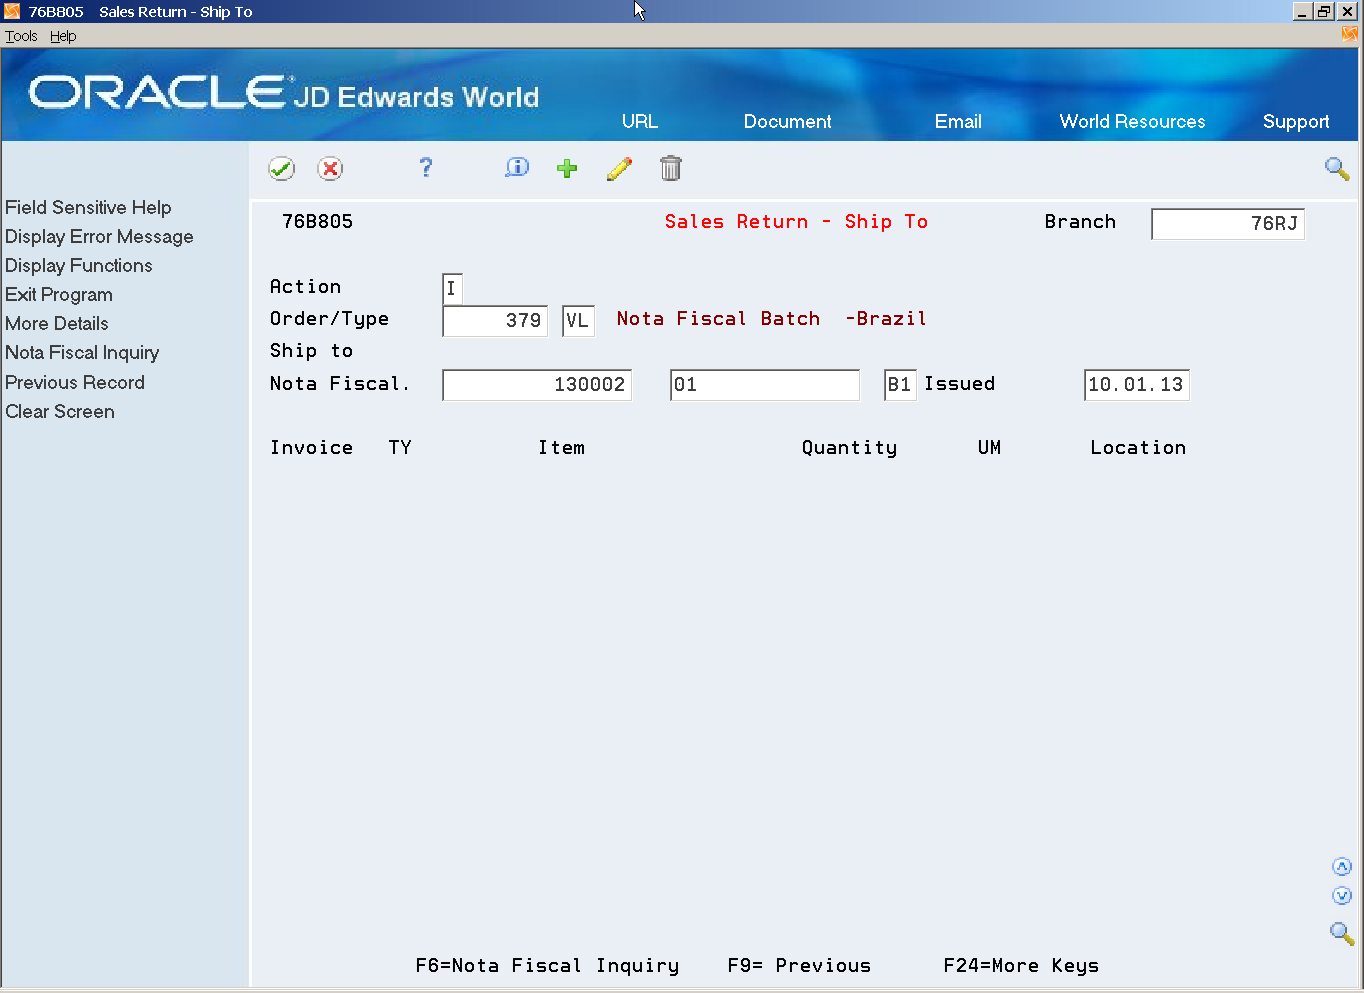Image resolution: width=1364 pixels, height=993 pixels.
Task: Click the Item column header
Action: coord(561,448)
